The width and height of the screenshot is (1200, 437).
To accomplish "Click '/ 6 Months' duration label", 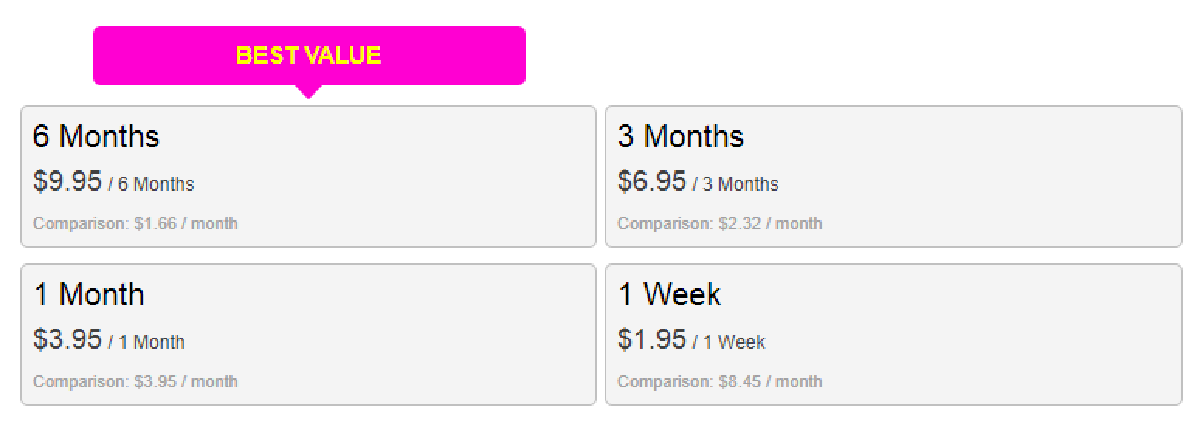I will tap(151, 184).
